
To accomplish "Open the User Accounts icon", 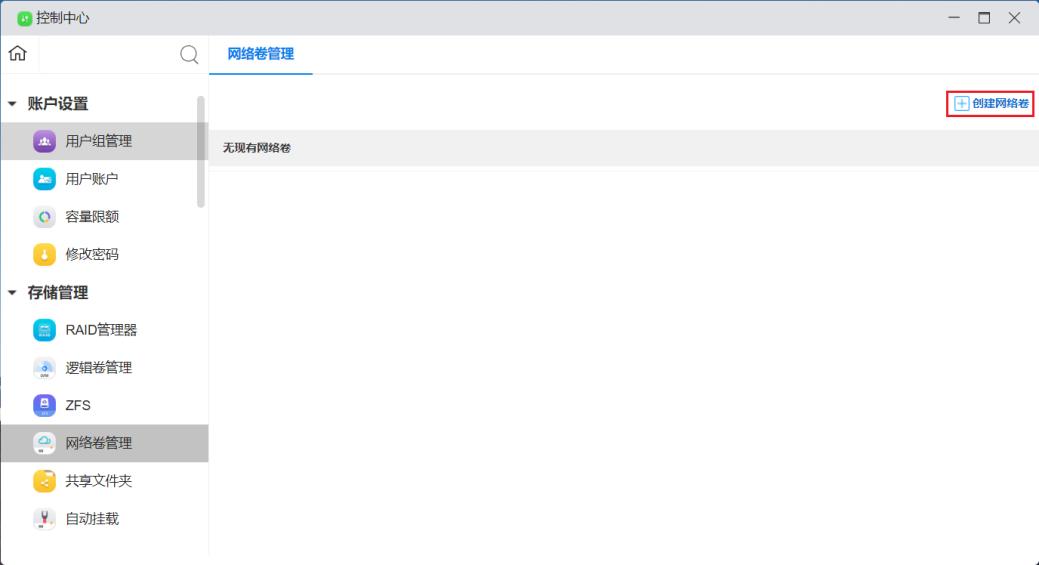I will coord(45,179).
